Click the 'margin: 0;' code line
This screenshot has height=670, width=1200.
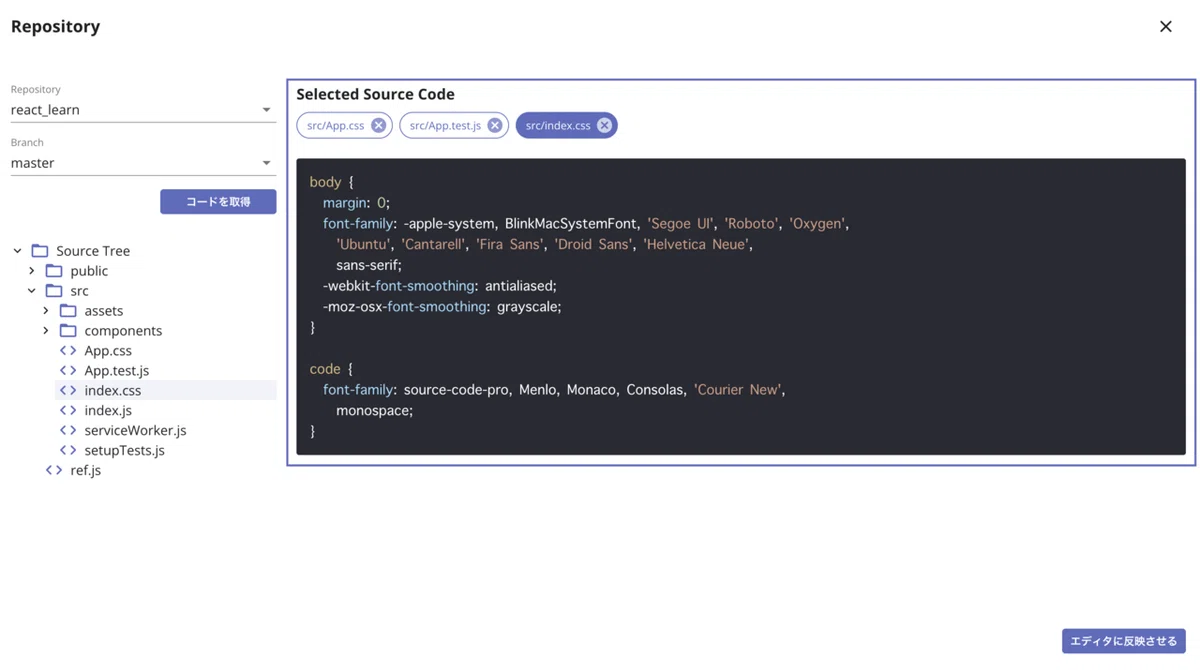[356, 203]
